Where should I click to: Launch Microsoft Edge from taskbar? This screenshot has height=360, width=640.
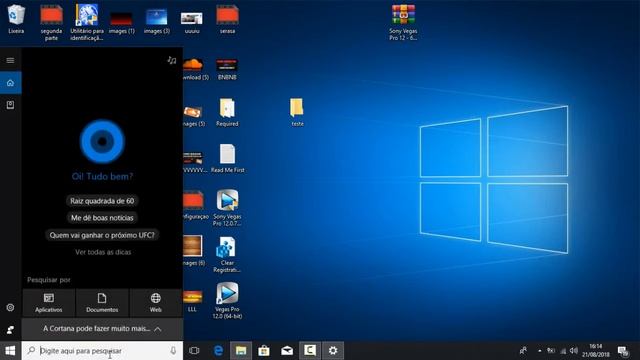pos(218,351)
